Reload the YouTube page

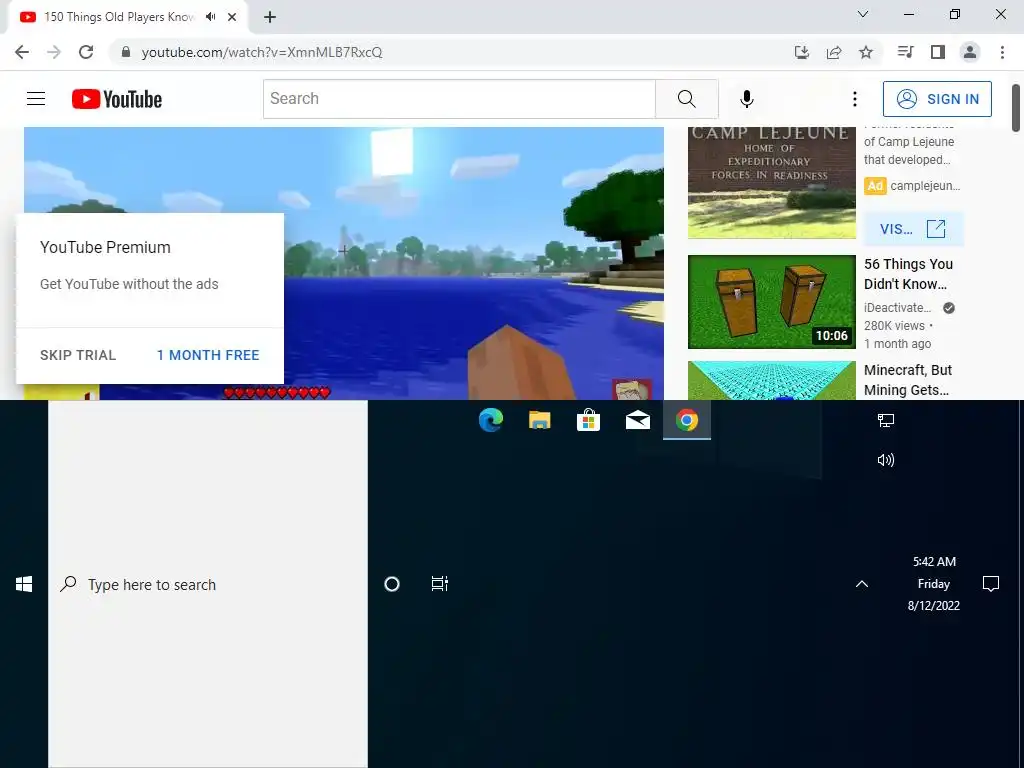tap(86, 52)
